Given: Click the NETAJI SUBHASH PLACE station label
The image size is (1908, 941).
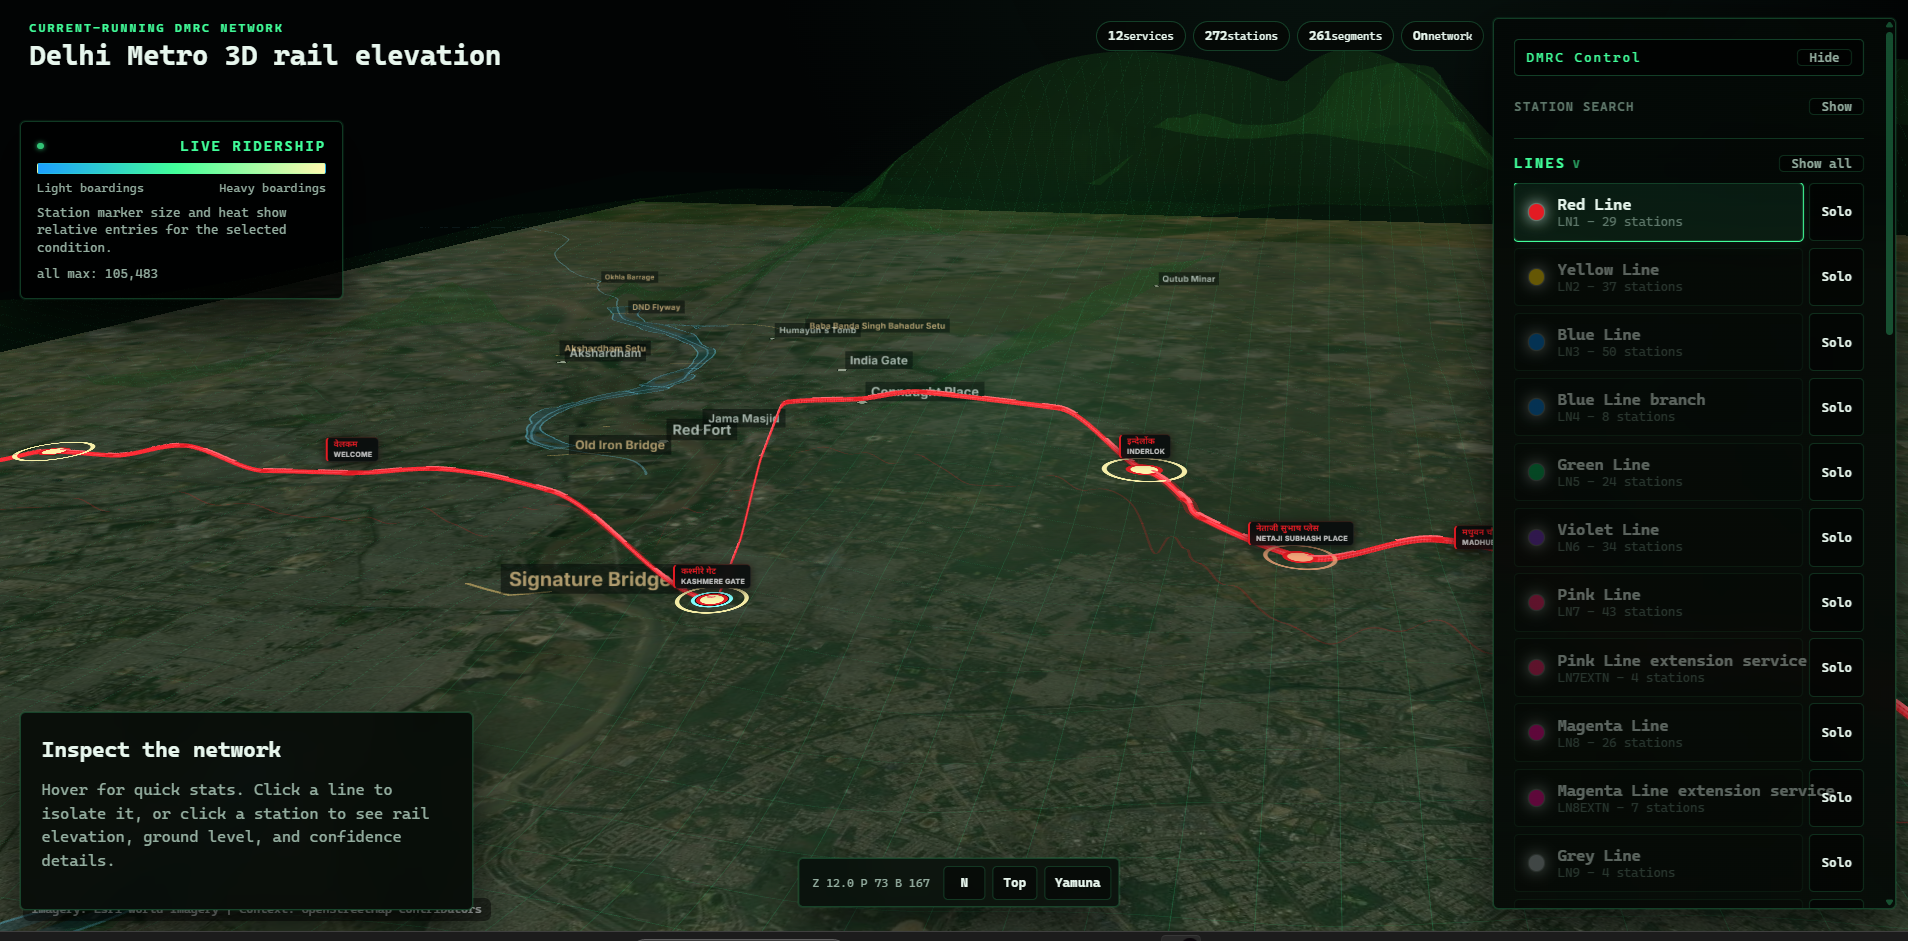Looking at the screenshot, I should (x=1301, y=534).
